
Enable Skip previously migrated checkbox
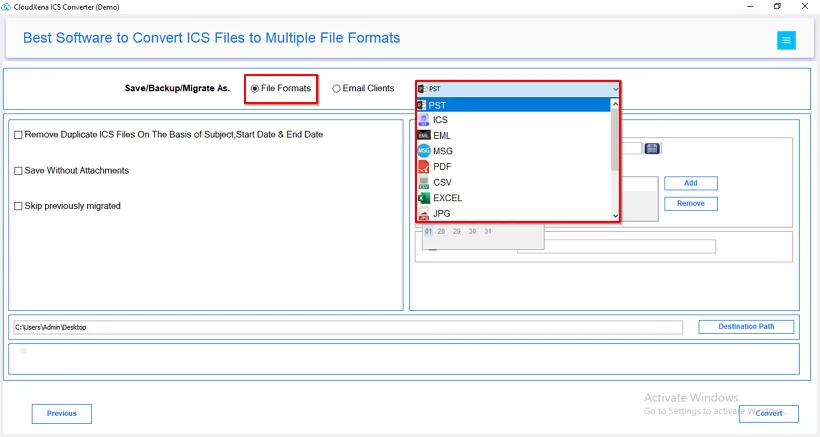(x=18, y=206)
